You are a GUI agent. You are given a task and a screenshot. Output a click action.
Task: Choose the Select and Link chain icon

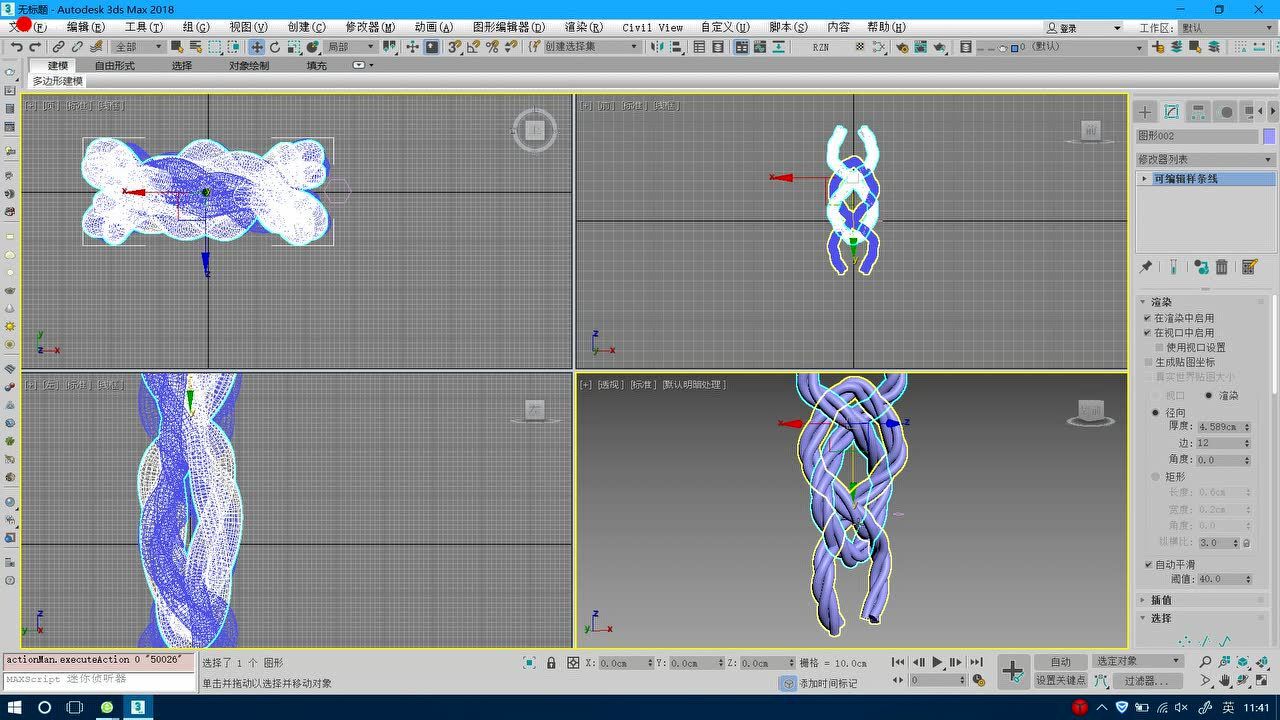[x=59, y=47]
